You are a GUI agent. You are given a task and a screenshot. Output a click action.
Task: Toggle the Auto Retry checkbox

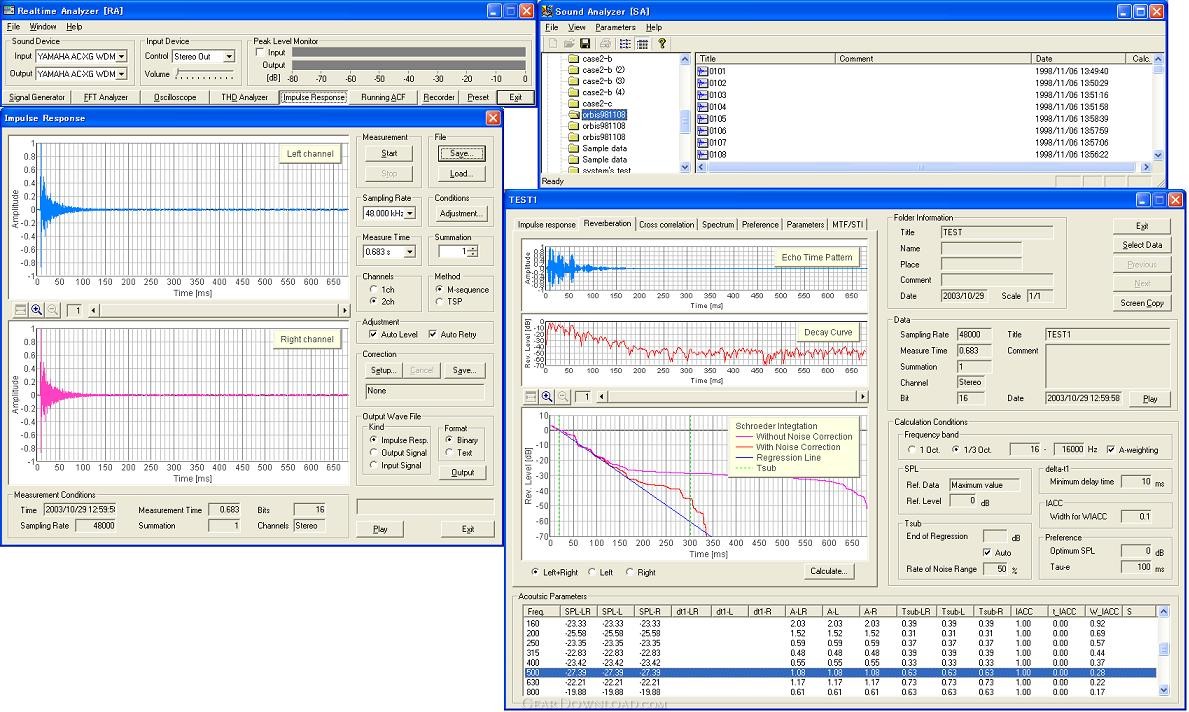[x=432, y=334]
